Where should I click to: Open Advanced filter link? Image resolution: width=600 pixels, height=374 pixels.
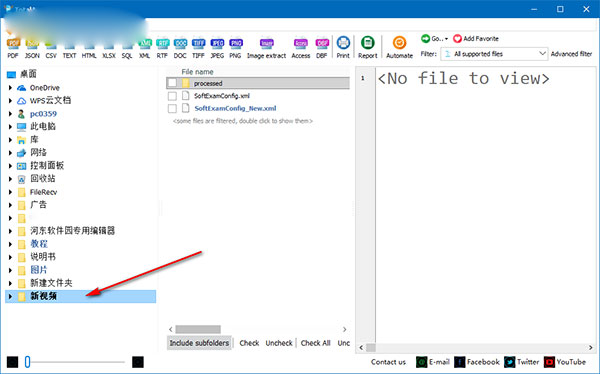(x=572, y=54)
